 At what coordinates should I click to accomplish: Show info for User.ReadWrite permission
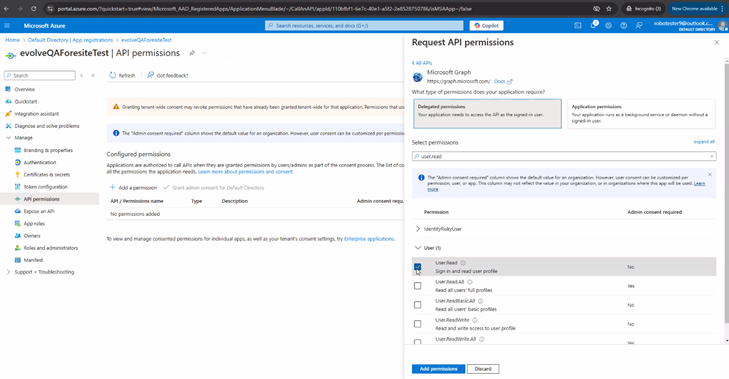point(475,320)
